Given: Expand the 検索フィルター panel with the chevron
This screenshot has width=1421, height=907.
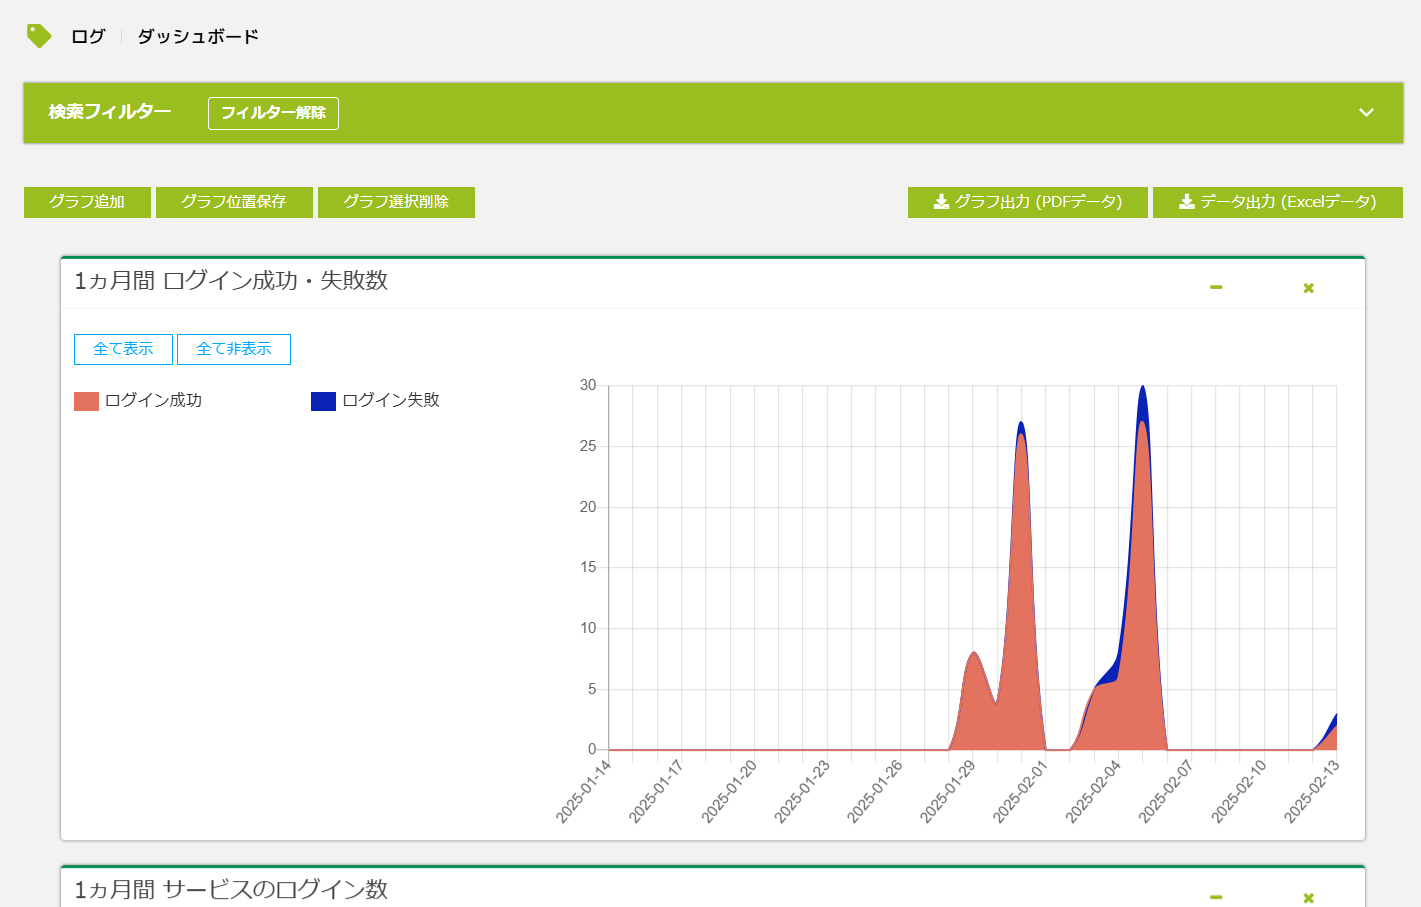Looking at the screenshot, I should point(1366,113).
